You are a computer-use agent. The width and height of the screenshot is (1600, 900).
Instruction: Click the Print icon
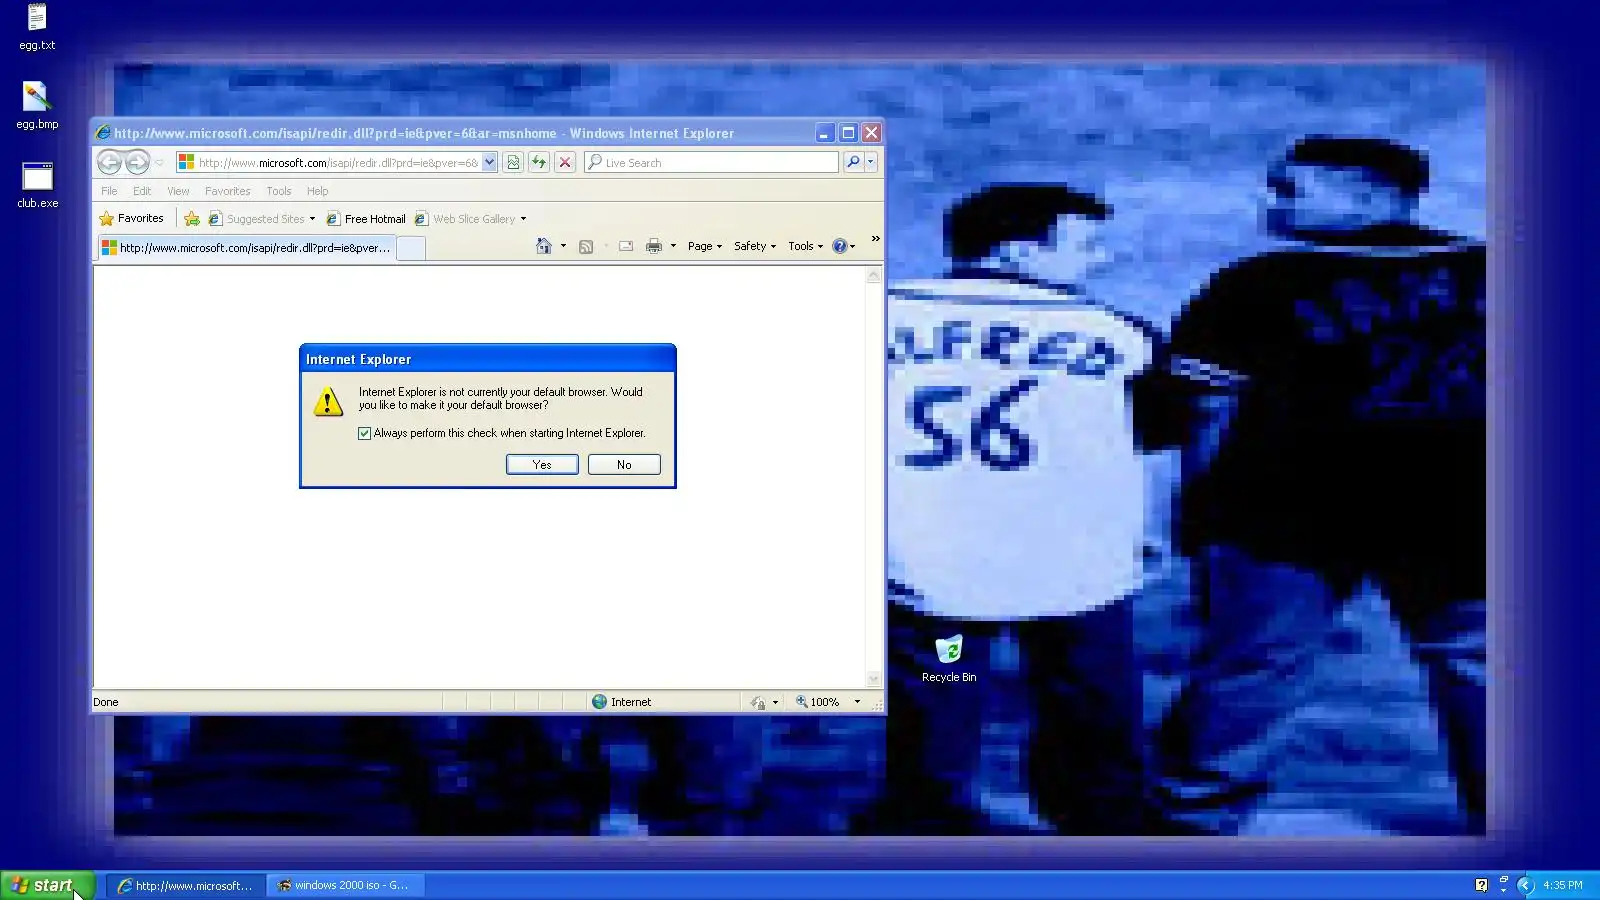coord(653,246)
